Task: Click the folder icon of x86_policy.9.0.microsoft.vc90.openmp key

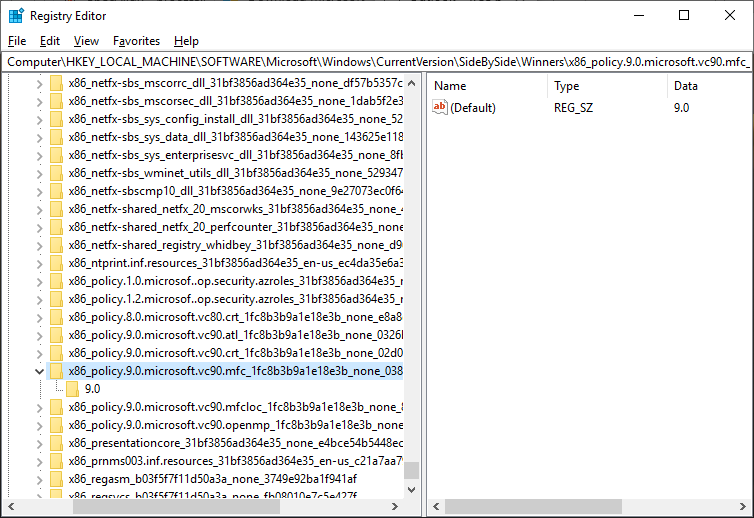Action: point(56,425)
